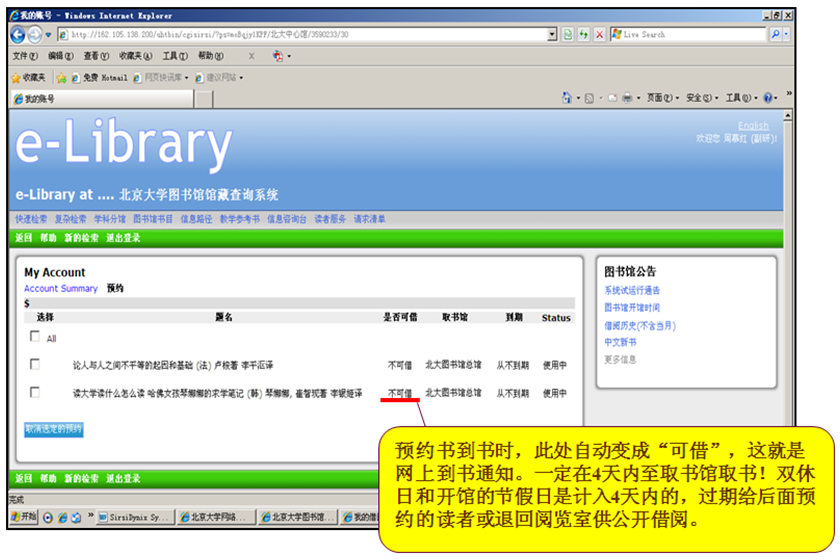
Task: Open a new blank tab
Action: 203,99
